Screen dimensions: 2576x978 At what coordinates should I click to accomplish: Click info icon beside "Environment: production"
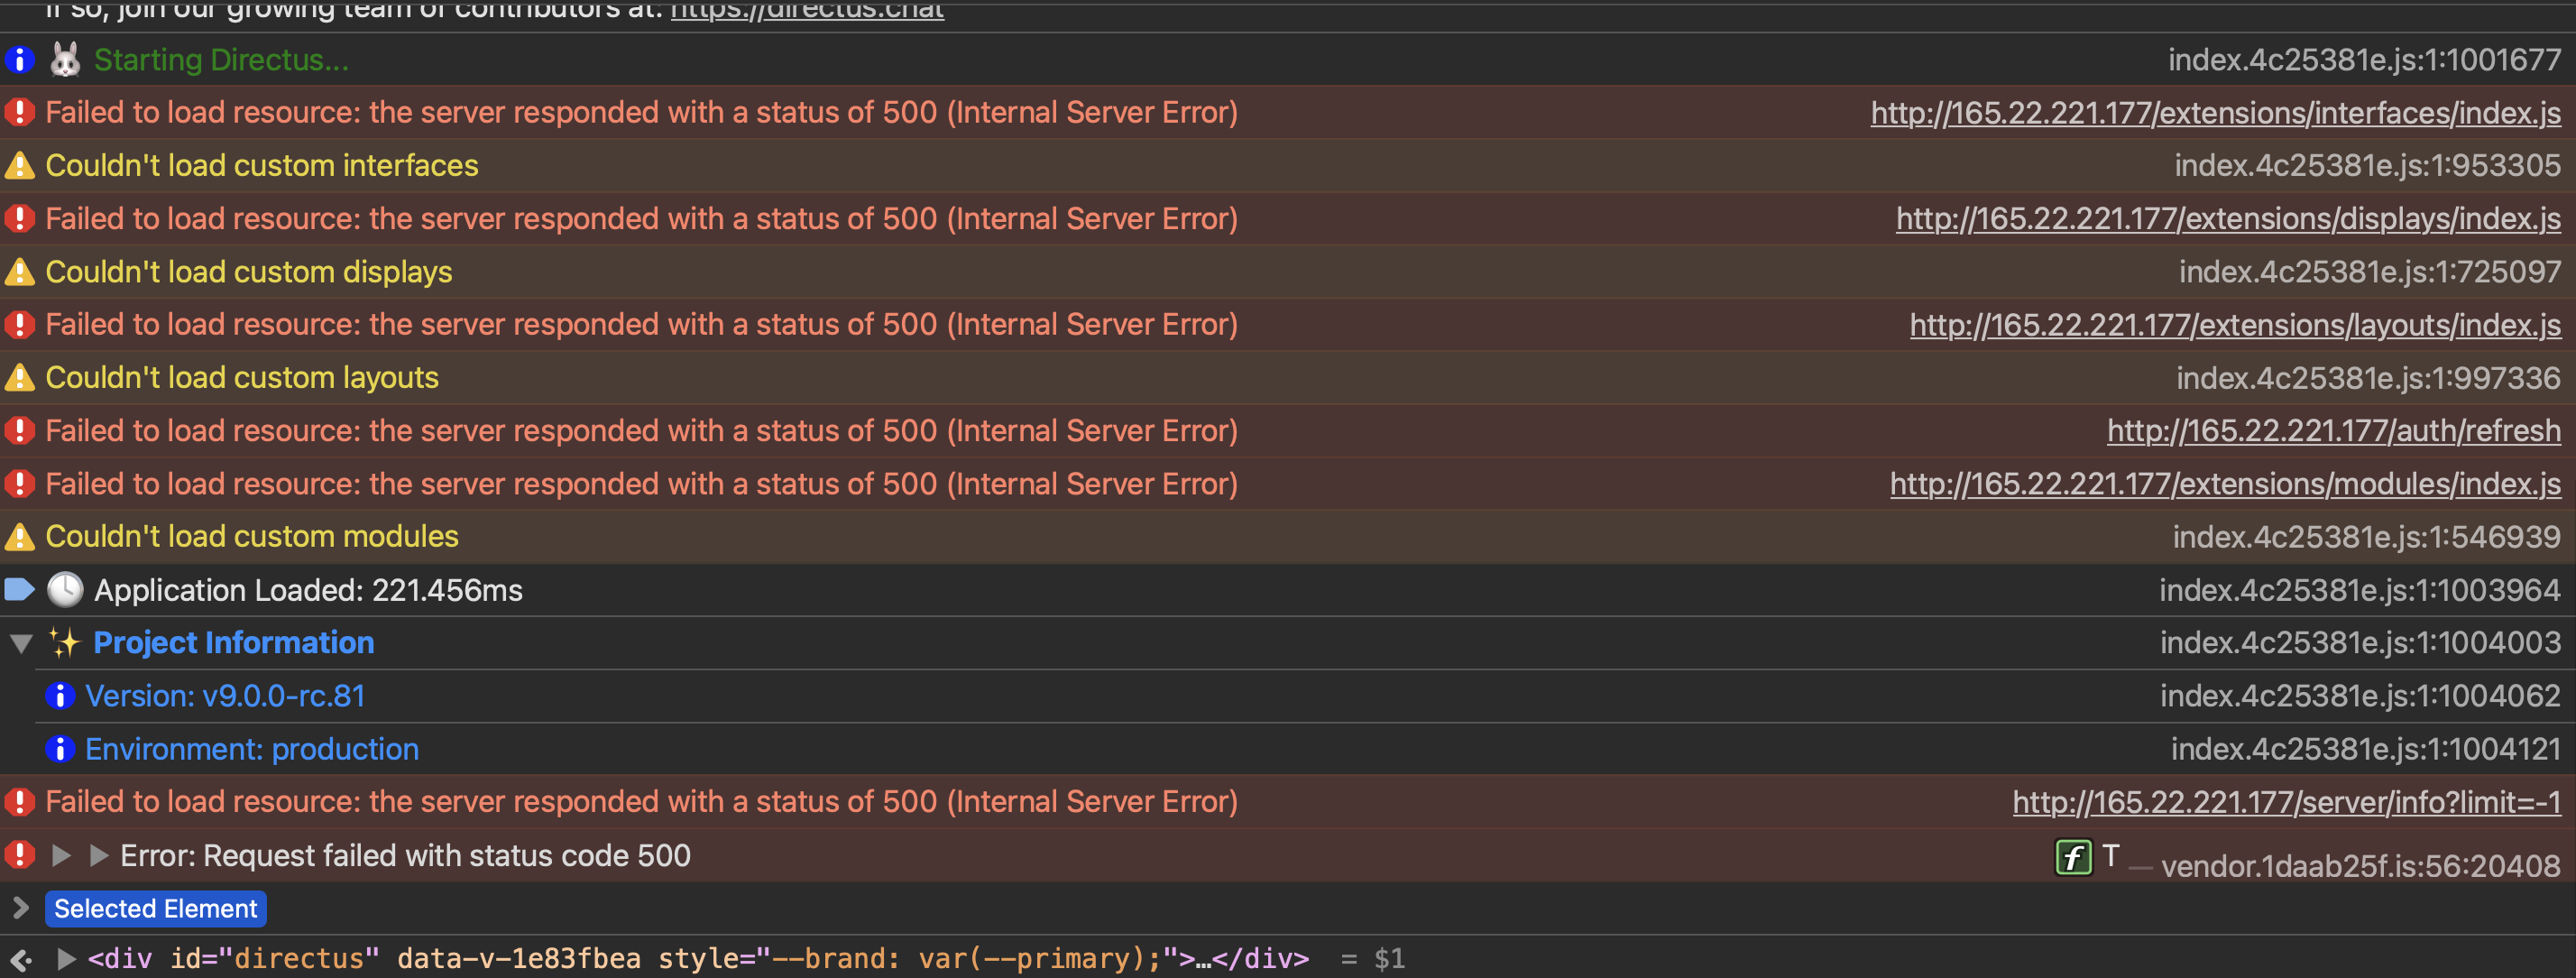click(61, 748)
